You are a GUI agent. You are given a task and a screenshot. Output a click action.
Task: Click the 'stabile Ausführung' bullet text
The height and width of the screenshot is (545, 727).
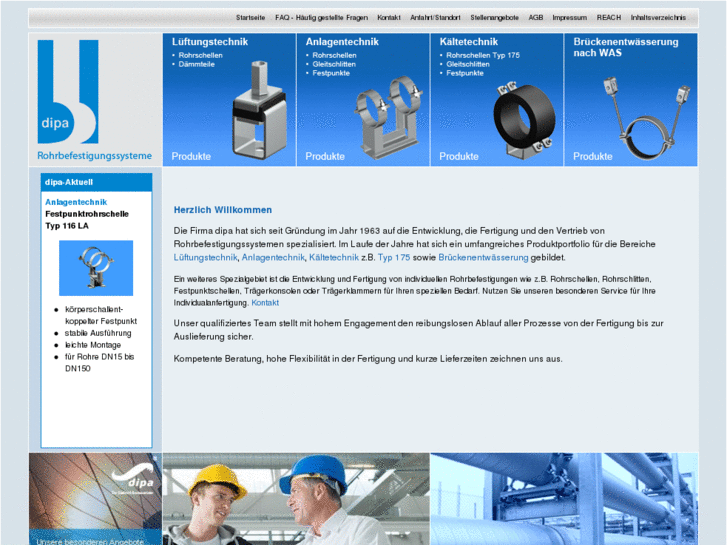pyautogui.click(x=98, y=333)
